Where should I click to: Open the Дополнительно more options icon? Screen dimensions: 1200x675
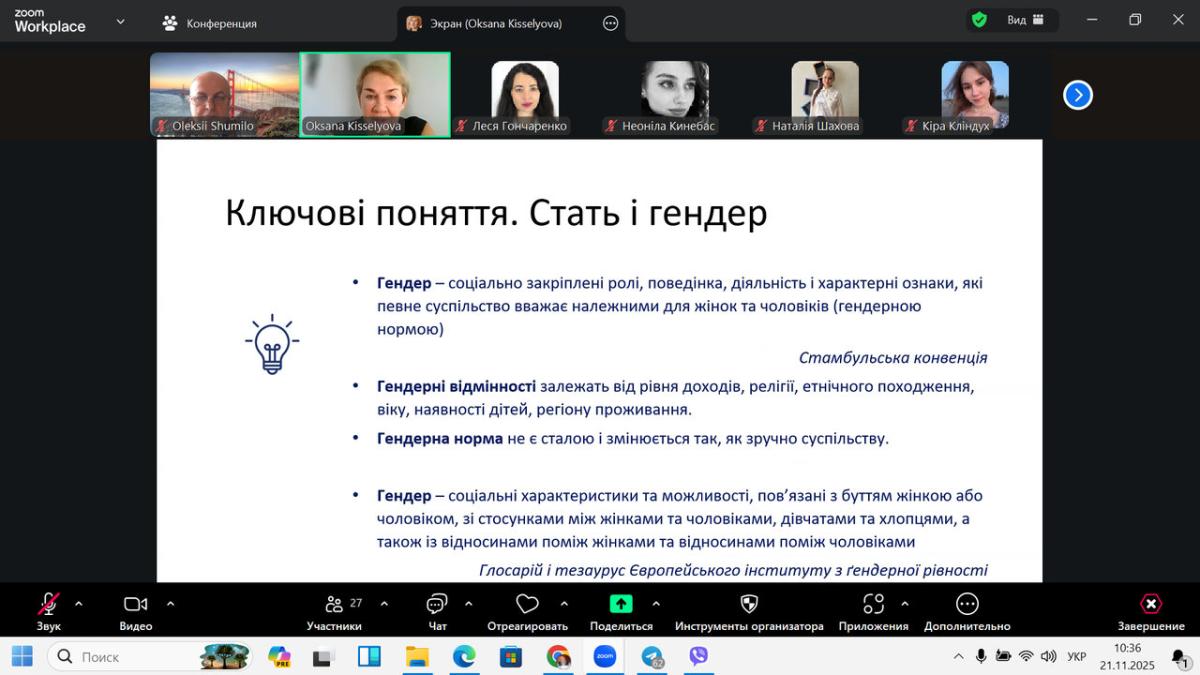coord(967,605)
